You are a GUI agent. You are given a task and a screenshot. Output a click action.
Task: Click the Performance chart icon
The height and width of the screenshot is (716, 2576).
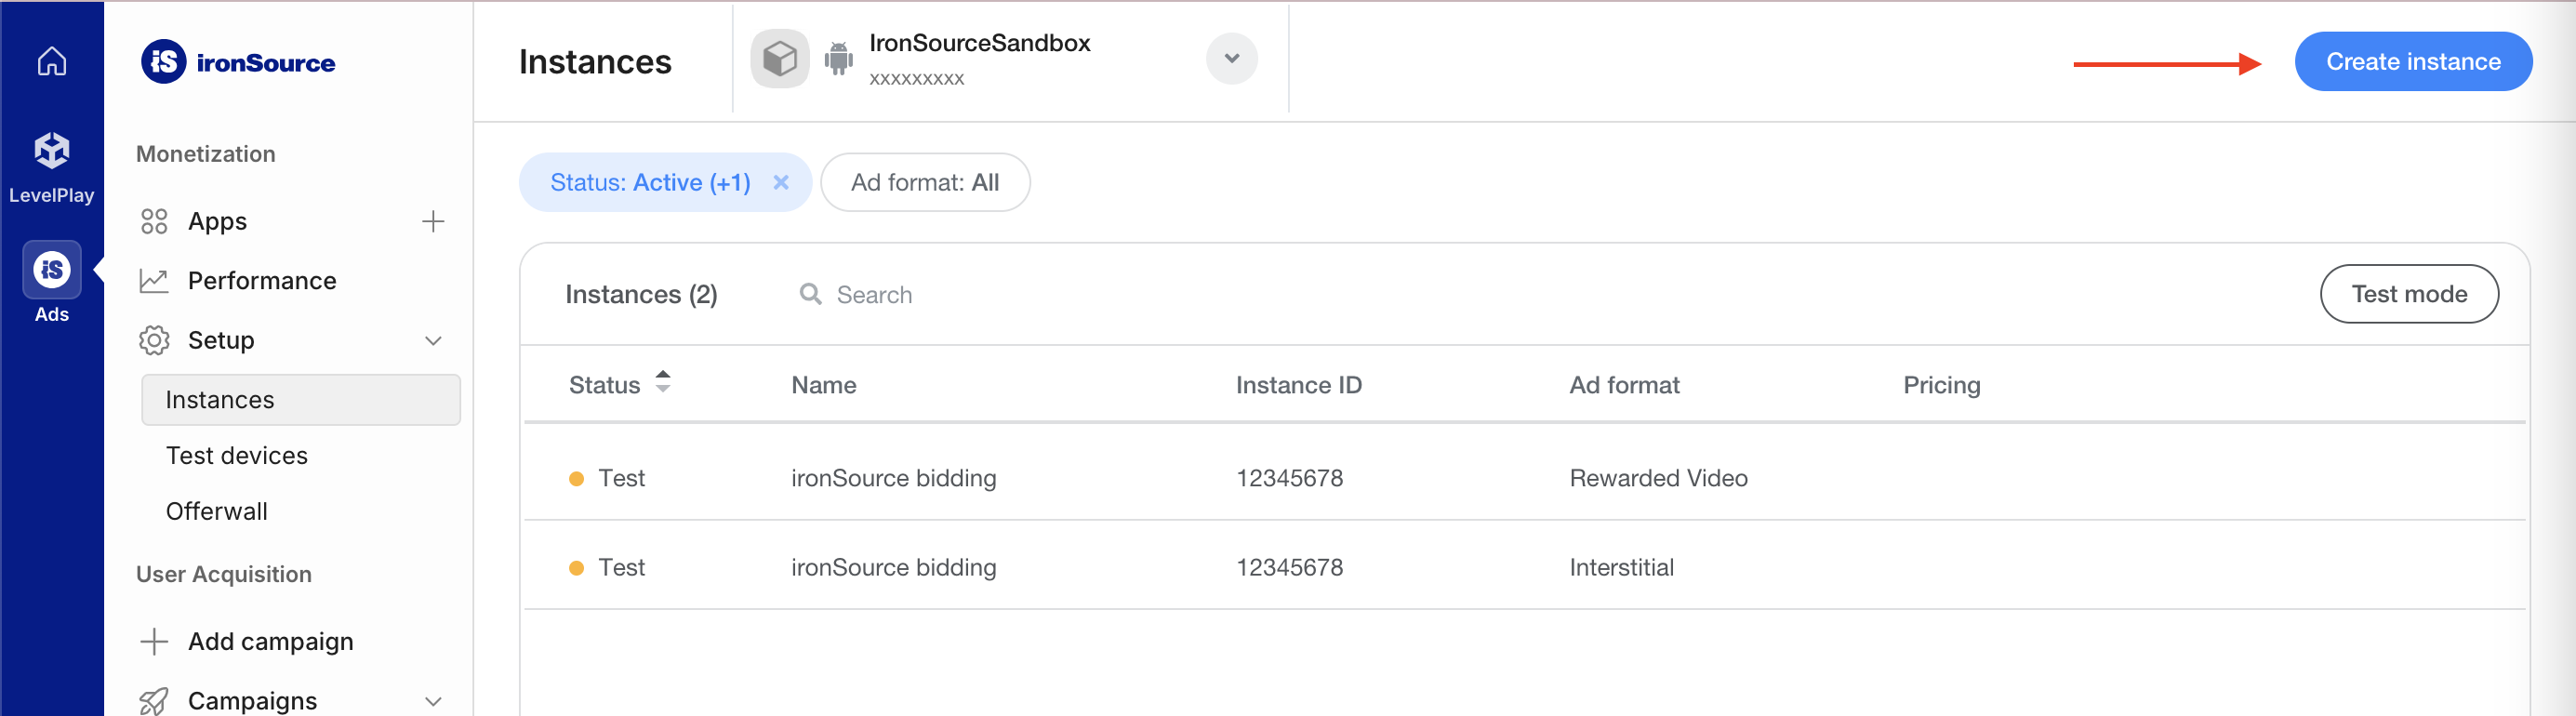point(153,281)
